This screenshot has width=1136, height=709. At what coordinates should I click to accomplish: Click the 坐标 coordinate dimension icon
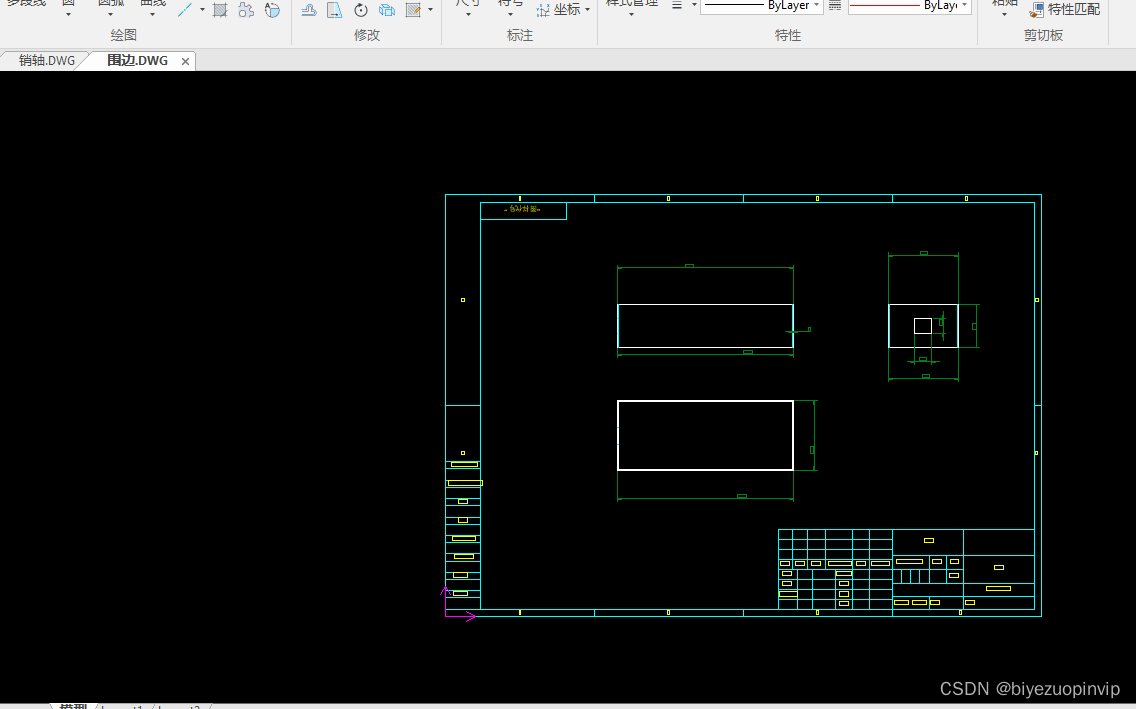[543, 10]
